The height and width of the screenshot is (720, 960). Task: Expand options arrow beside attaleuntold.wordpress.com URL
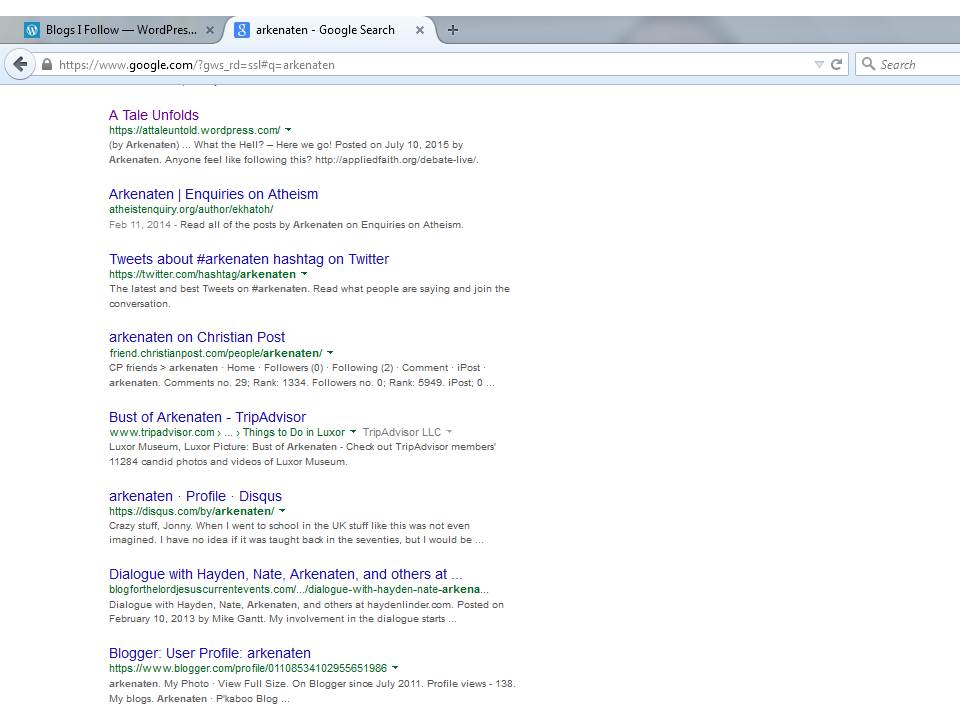point(288,130)
